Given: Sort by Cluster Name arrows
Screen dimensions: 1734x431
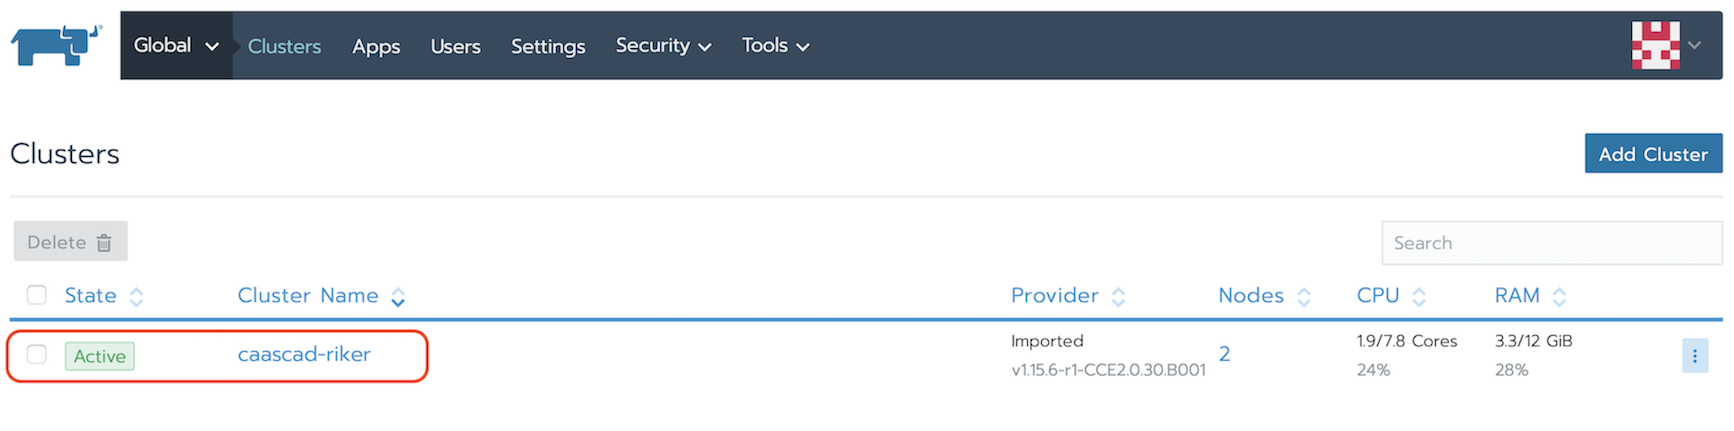Looking at the screenshot, I should tap(398, 297).
